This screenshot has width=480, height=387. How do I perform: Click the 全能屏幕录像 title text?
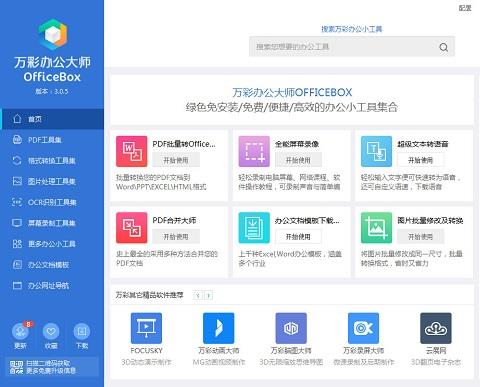click(x=297, y=144)
